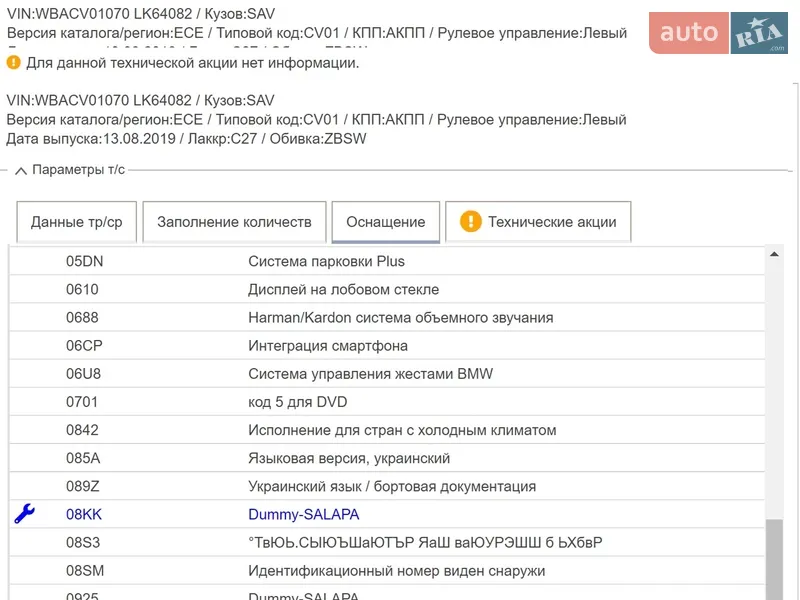Click row 085A Ukrainian language version
This screenshot has width=800, height=600.
(350, 458)
